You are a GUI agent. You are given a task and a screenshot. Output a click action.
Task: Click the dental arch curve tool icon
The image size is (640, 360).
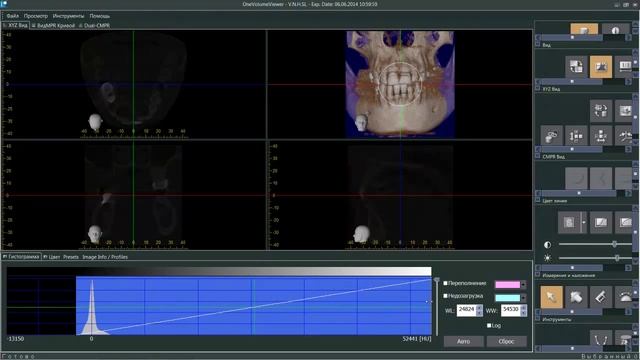[601, 338]
